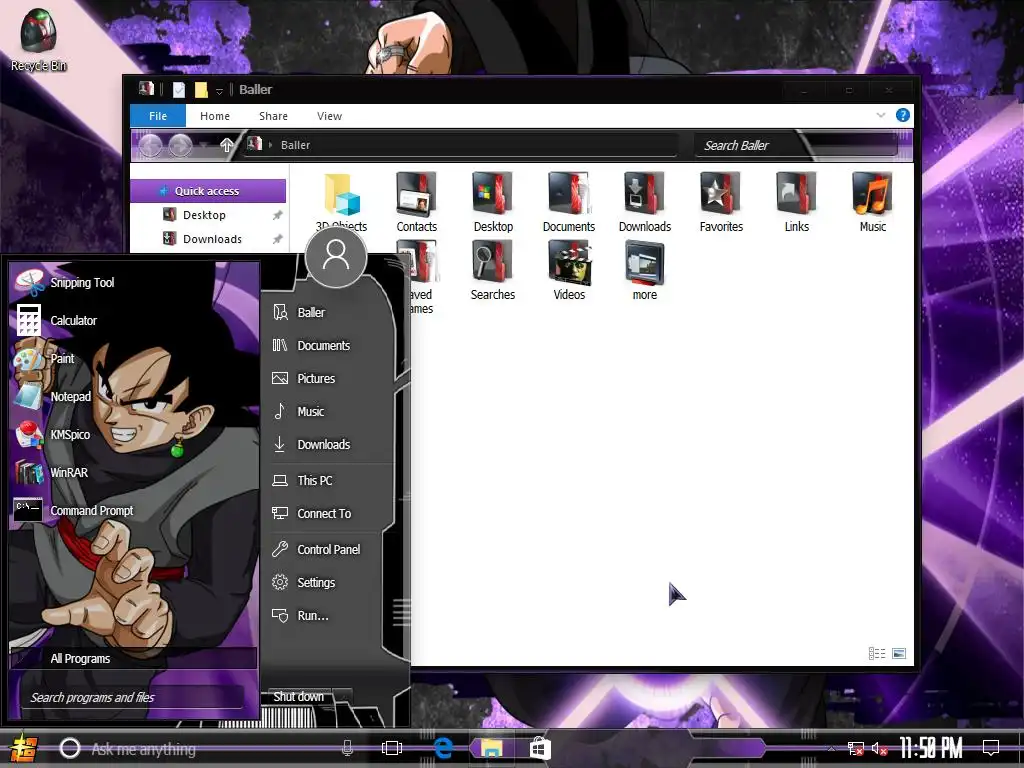This screenshot has width=1024, height=768.
Task: Click the Shut down button
Action: point(298,697)
